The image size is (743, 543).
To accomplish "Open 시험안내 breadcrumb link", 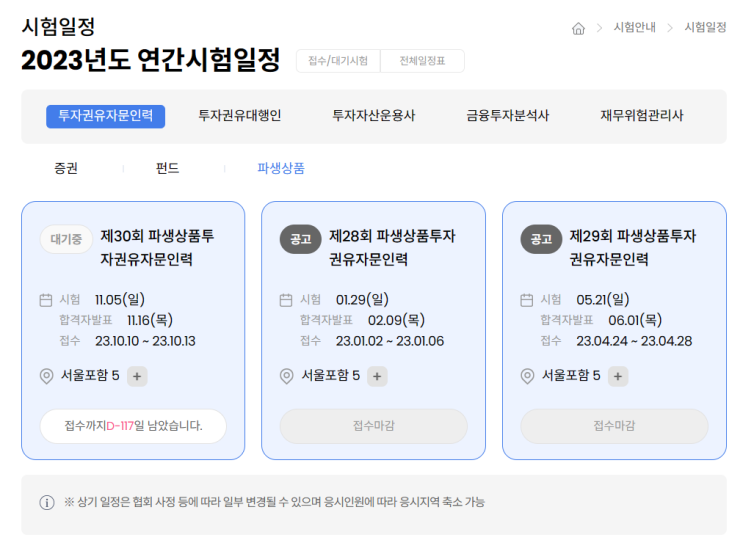I will pos(634,27).
